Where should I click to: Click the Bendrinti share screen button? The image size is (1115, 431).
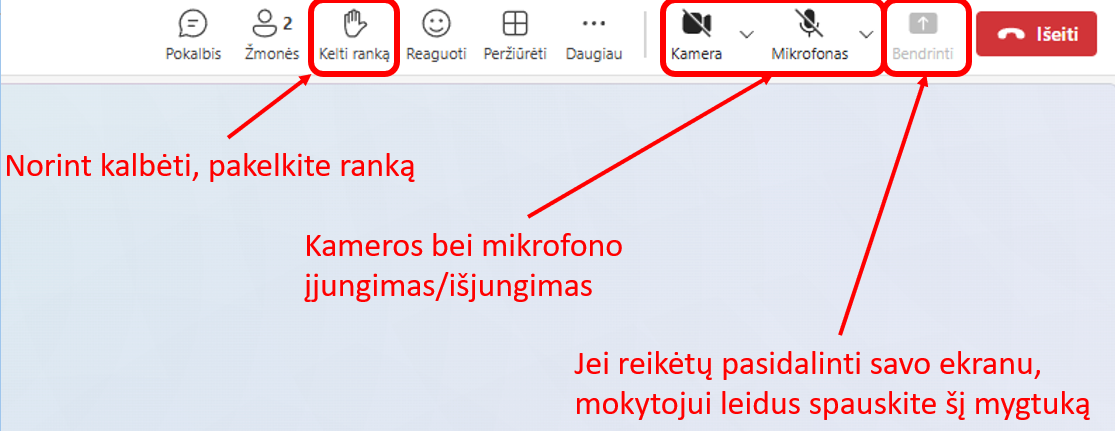[x=922, y=36]
